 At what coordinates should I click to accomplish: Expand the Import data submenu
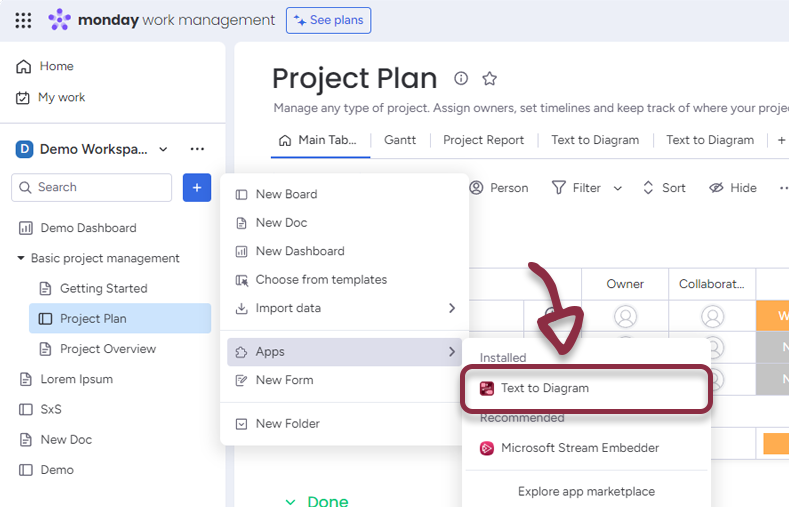click(451, 308)
